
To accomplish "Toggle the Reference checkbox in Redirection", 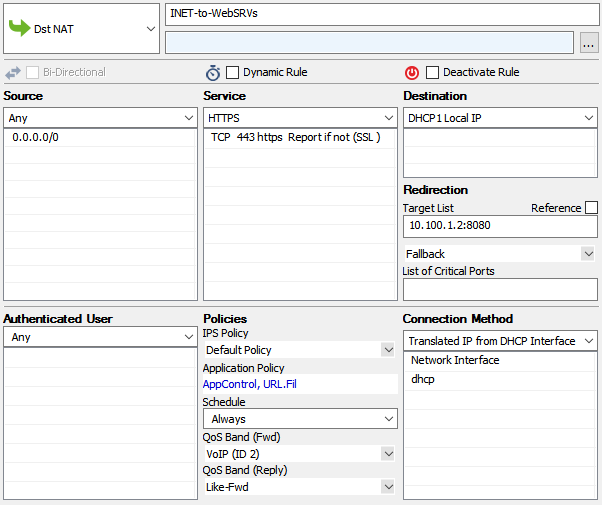I will [591, 208].
